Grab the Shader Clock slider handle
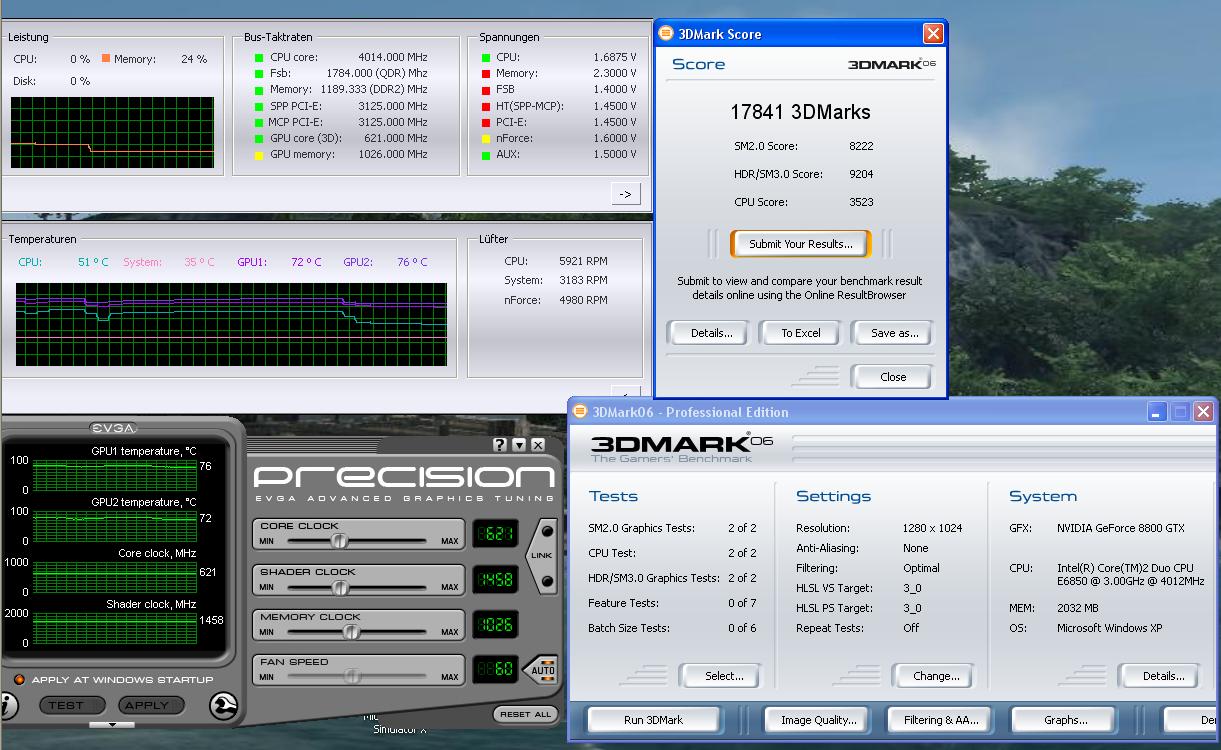The image size is (1221, 750). 340,587
